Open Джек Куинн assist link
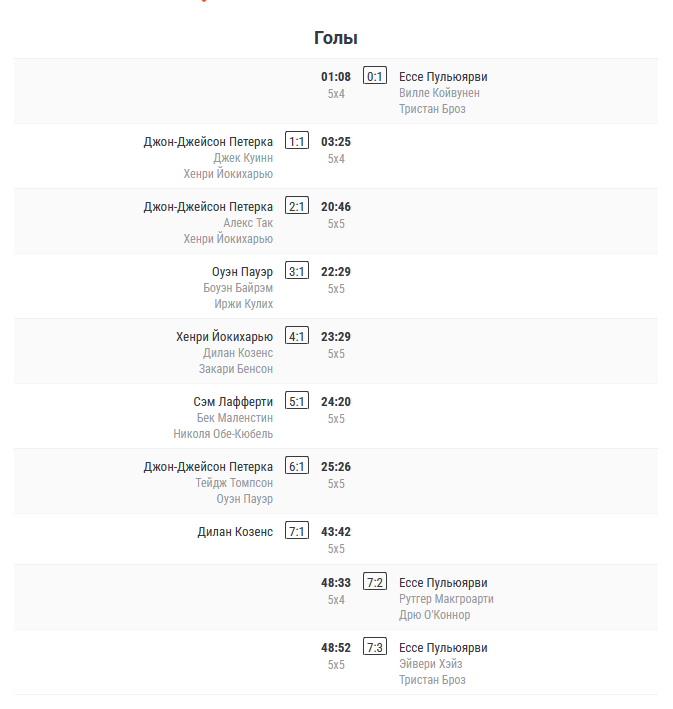673x709 pixels. tap(243, 158)
